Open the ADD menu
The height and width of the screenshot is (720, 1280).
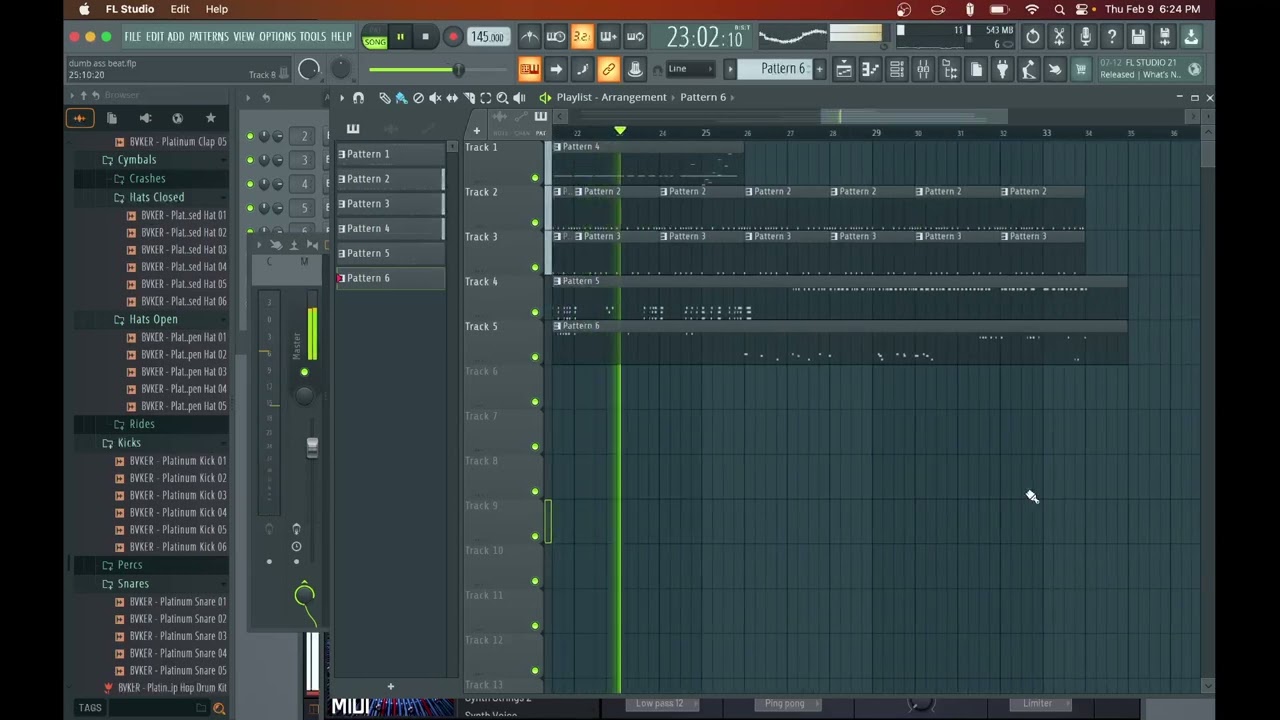[176, 37]
